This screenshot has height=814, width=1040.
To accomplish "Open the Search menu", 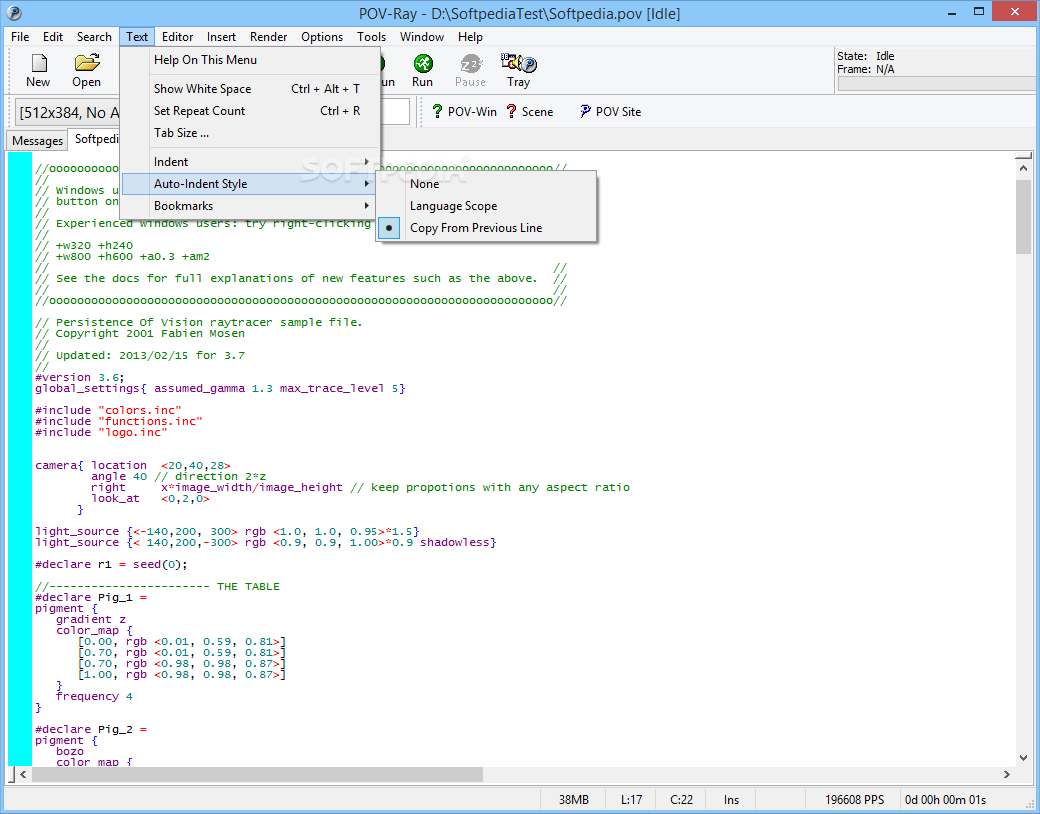I will pos(94,36).
